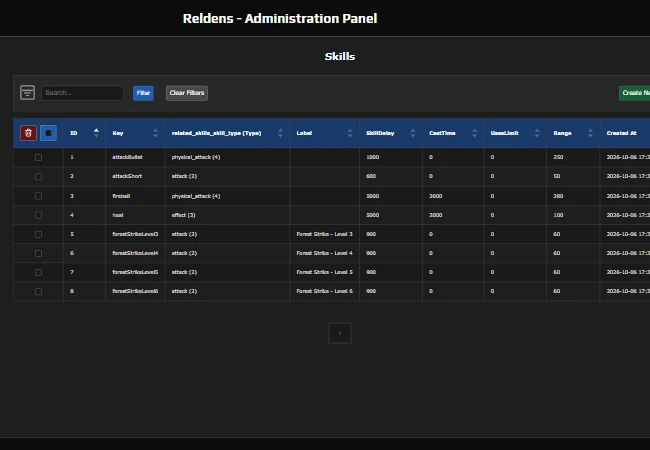This screenshot has height=450, width=650.
Task: Click the SkillDelay value 600
Action: (x=371, y=176)
